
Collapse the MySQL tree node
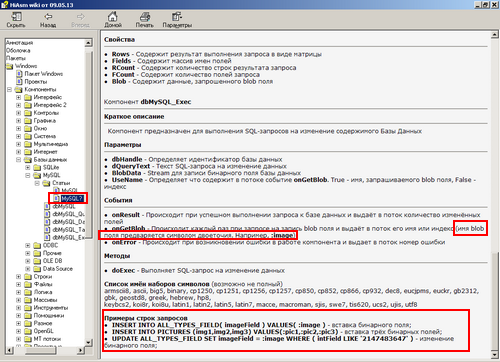[x=28, y=175]
